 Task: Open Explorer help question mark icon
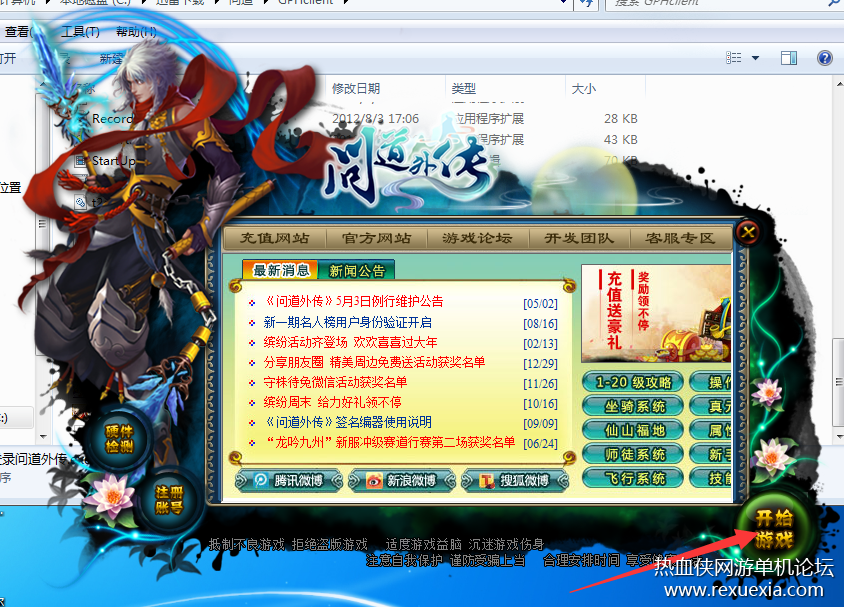(824, 58)
